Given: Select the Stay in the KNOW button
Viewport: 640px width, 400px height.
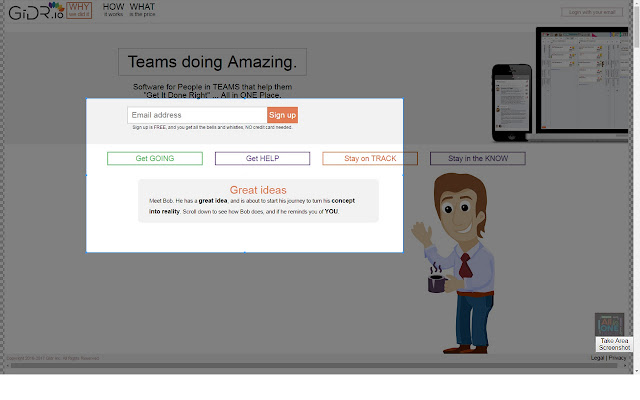Looking at the screenshot, I should [478, 158].
